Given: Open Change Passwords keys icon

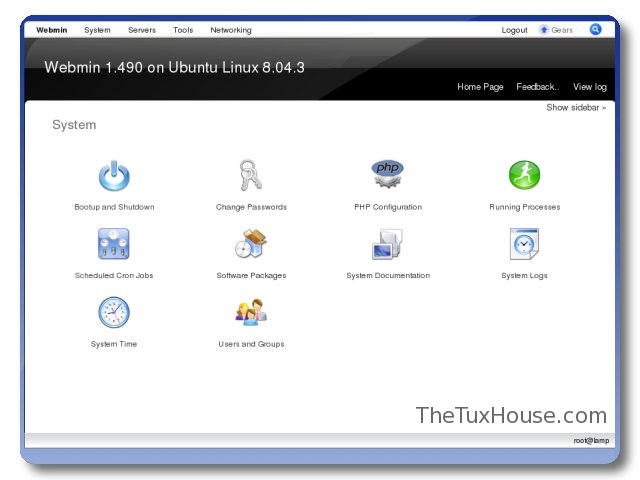Looking at the screenshot, I should coord(251,176).
